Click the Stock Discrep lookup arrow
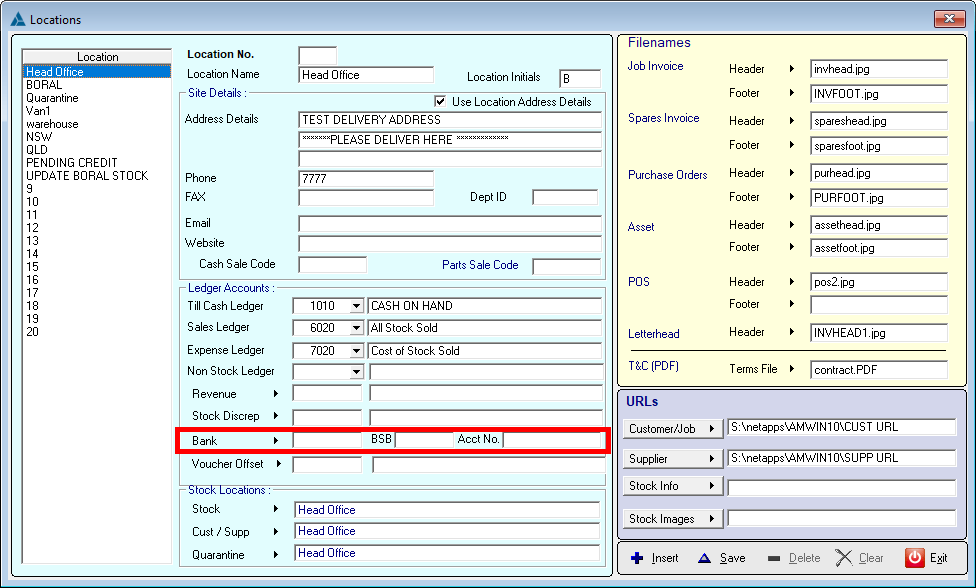 (275, 416)
